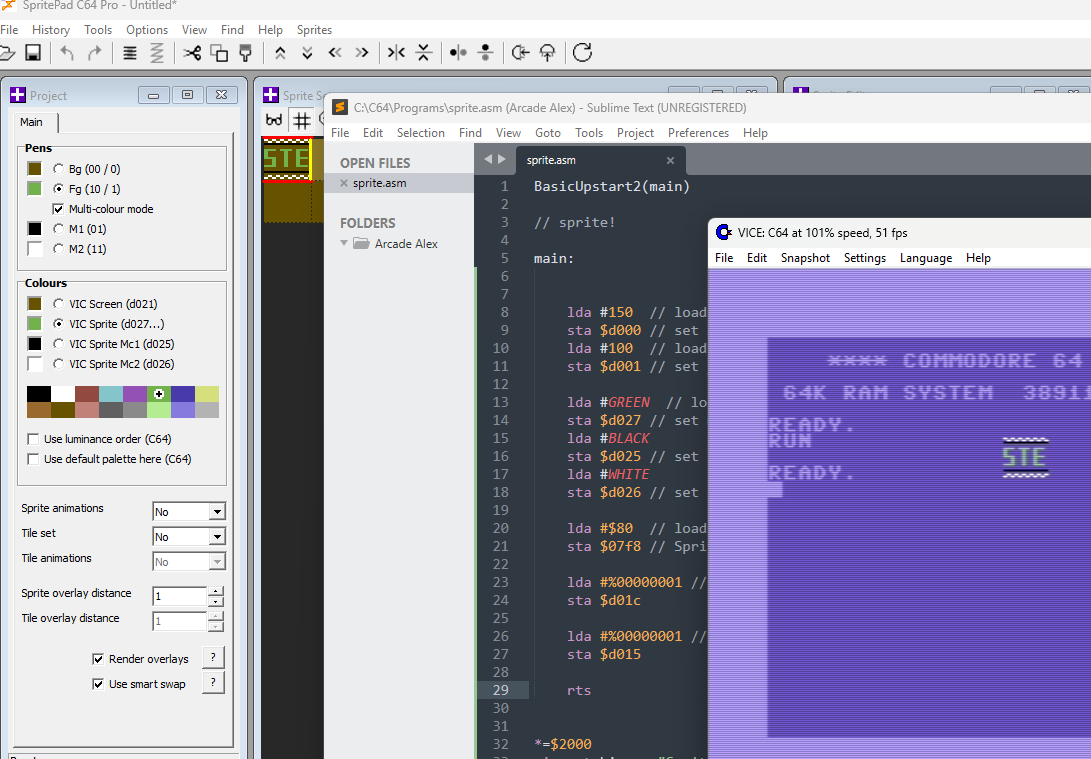Click the undo arrow icon
The height and width of the screenshot is (759, 1091).
67,53
